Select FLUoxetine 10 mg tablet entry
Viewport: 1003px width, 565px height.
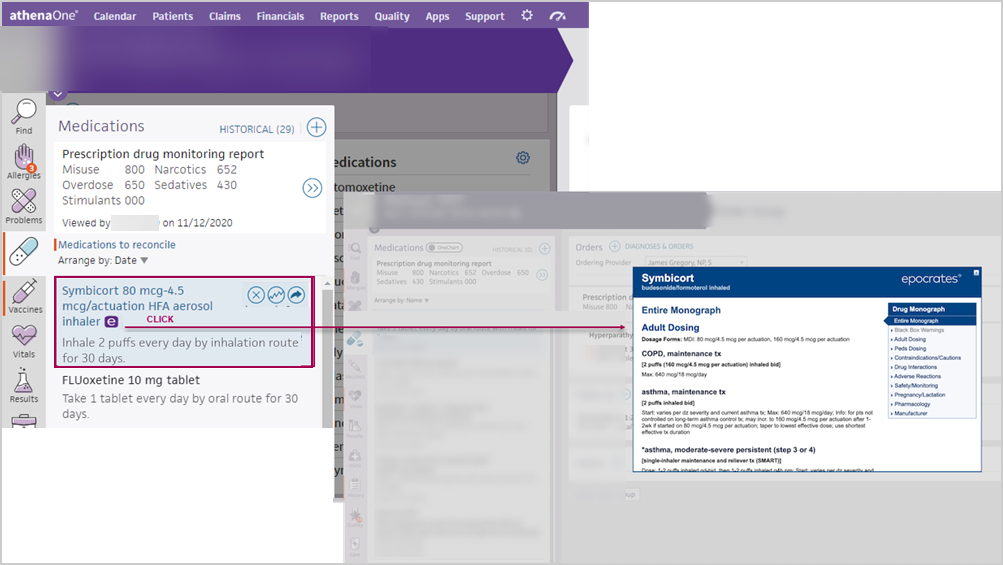click(x=130, y=380)
